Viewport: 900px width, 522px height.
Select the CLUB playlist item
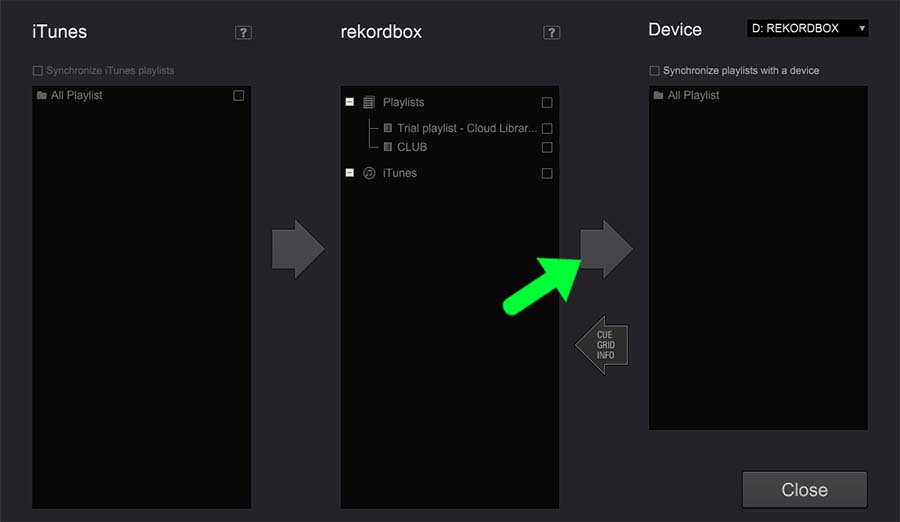[412, 147]
